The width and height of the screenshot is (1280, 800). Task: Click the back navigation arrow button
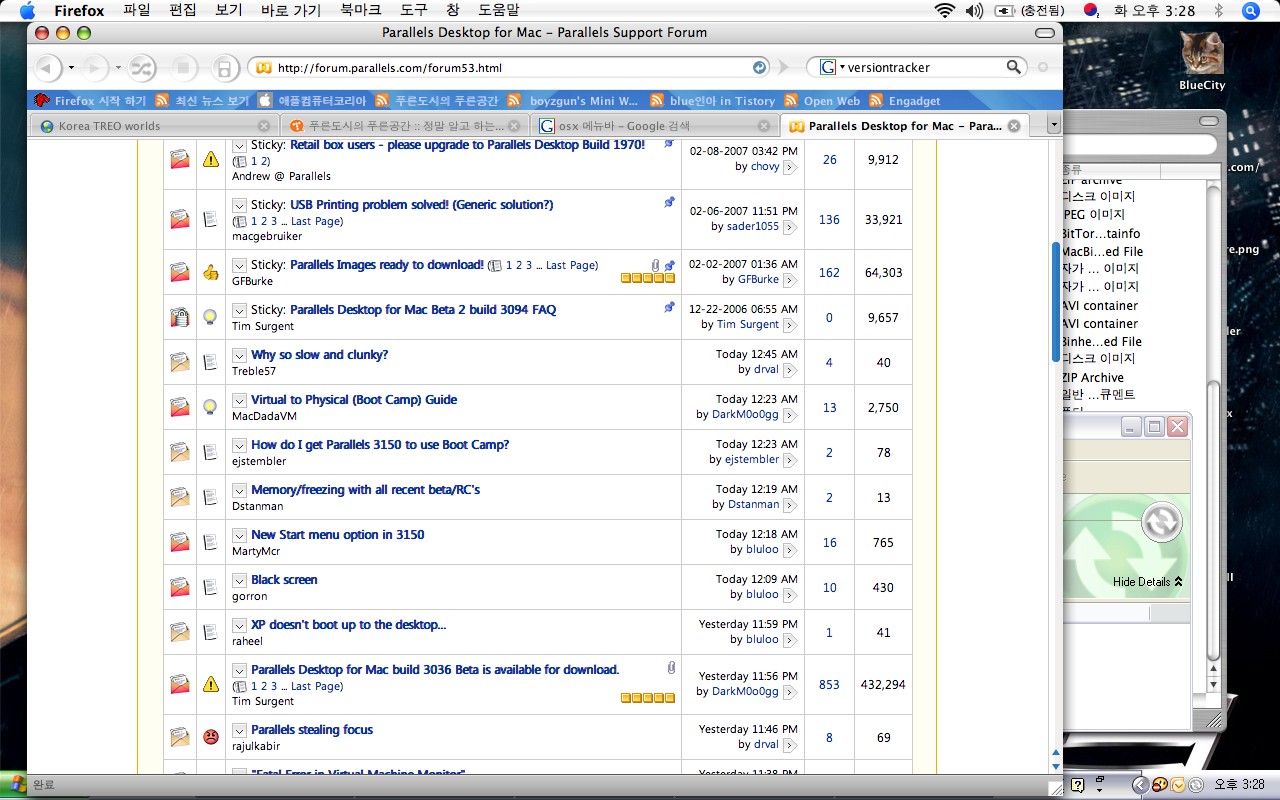click(x=48, y=68)
